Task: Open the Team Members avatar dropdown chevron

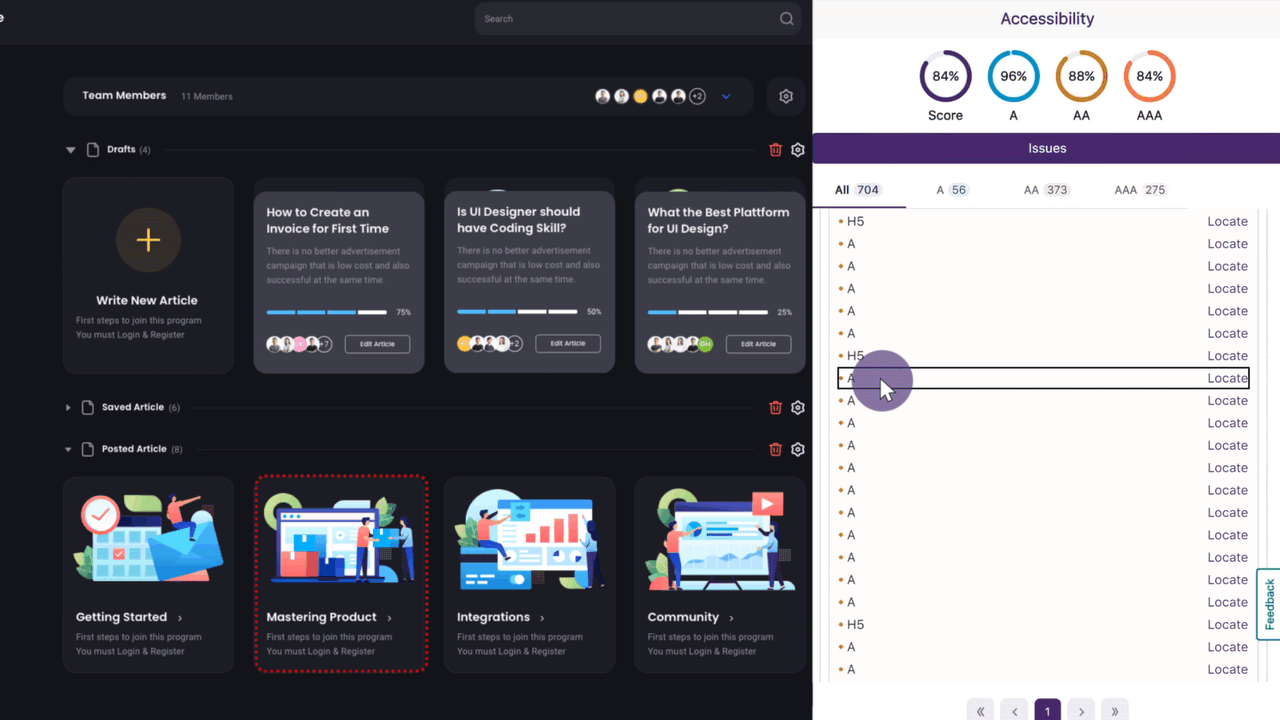Action: coord(726,96)
